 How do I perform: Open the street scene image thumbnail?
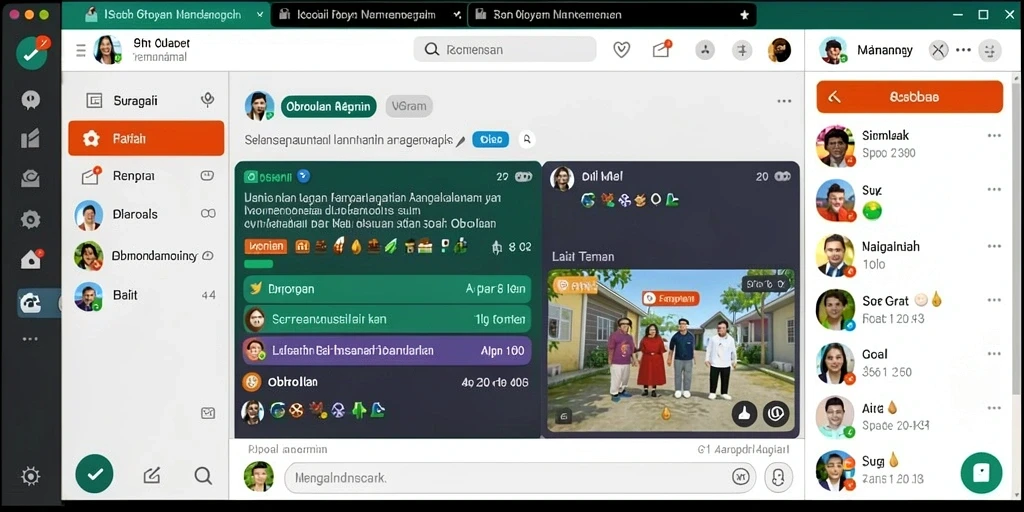click(671, 351)
